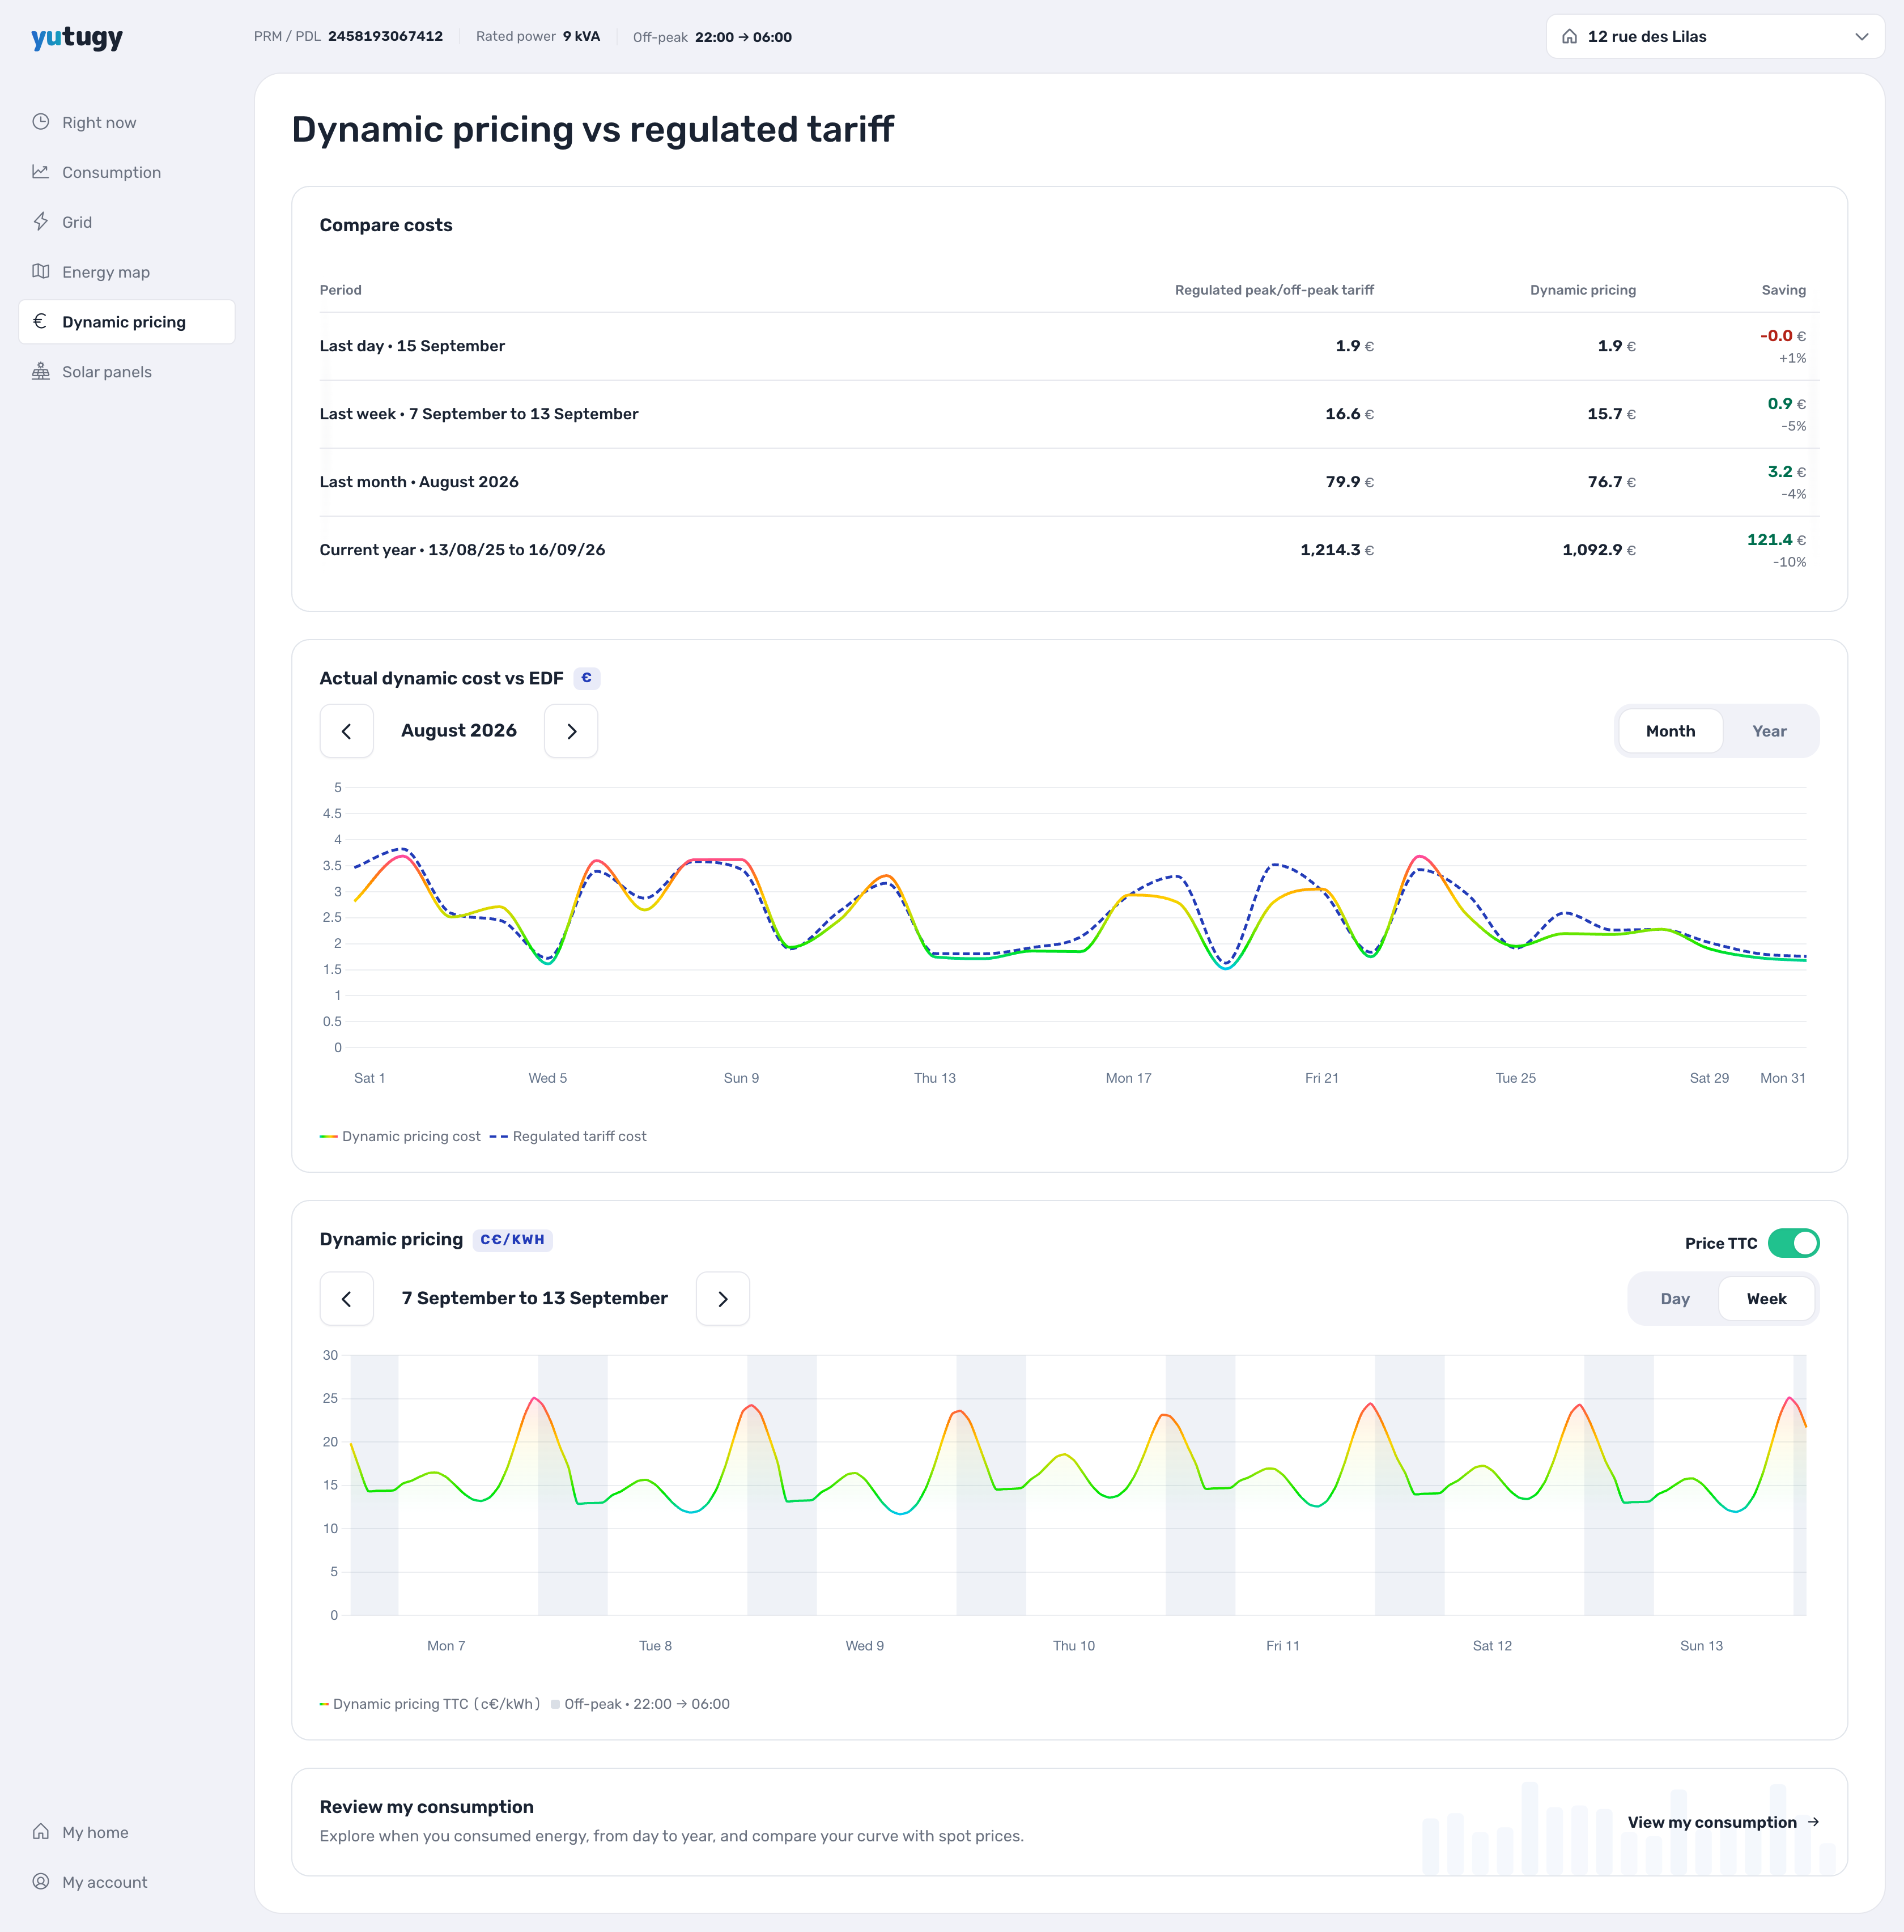Click the 1,092.9 € dynamic pricing value

coord(1599,550)
